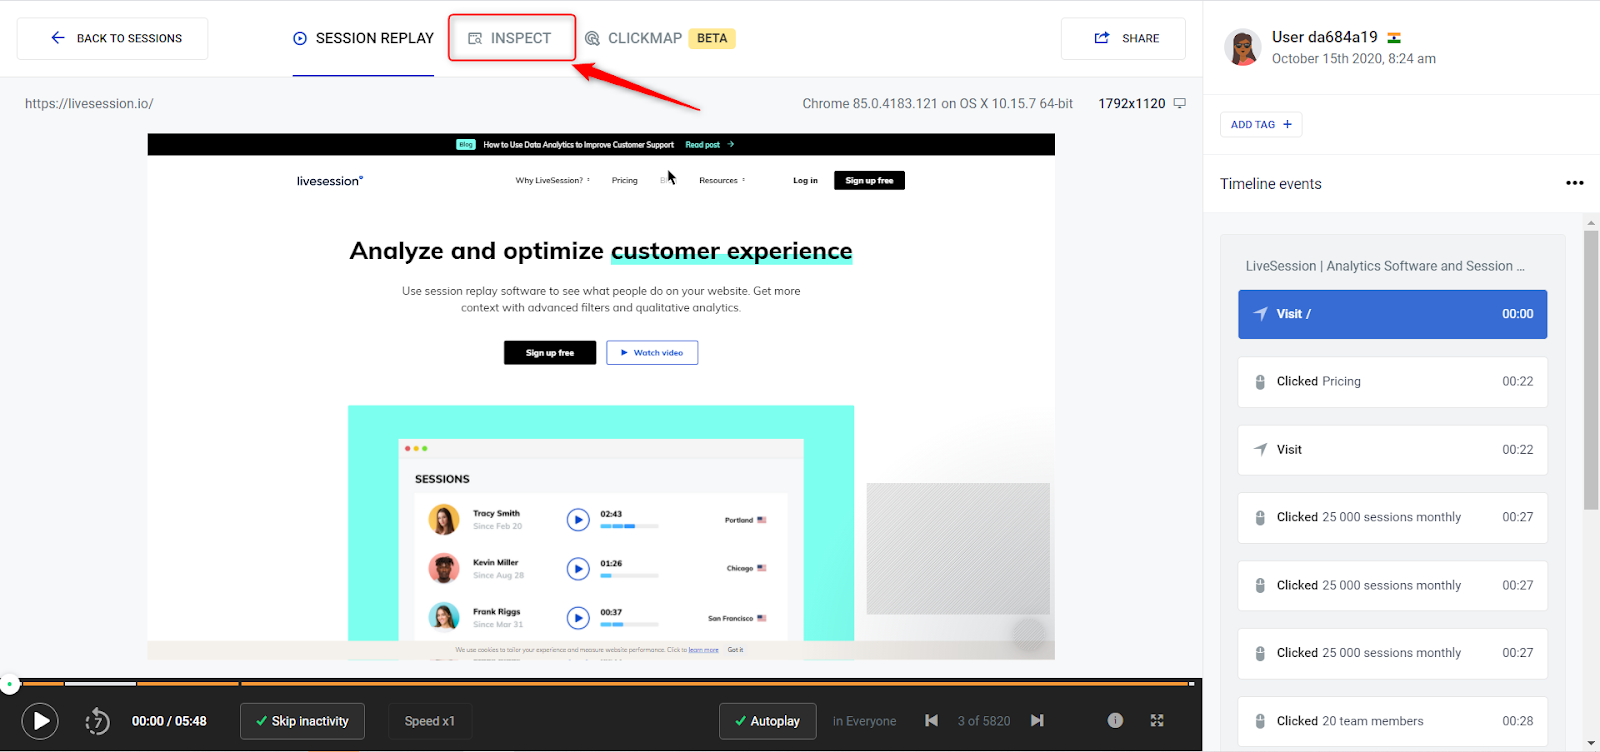Click the Read post link in the blog banner
The image size is (1600, 752).
[x=709, y=145]
